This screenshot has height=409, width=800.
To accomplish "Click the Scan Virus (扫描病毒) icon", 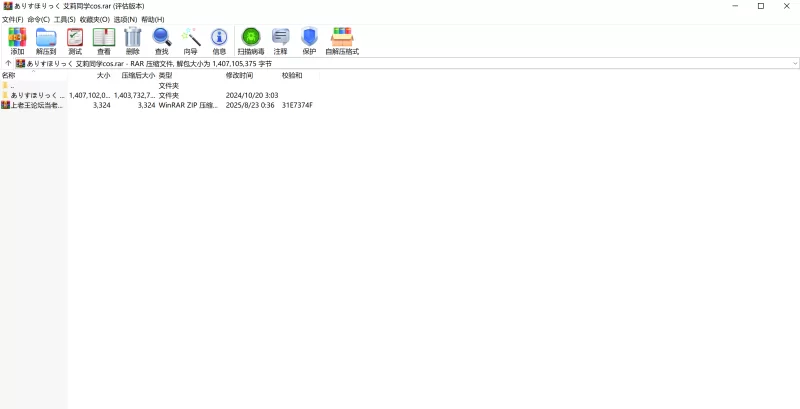I will (x=251, y=41).
